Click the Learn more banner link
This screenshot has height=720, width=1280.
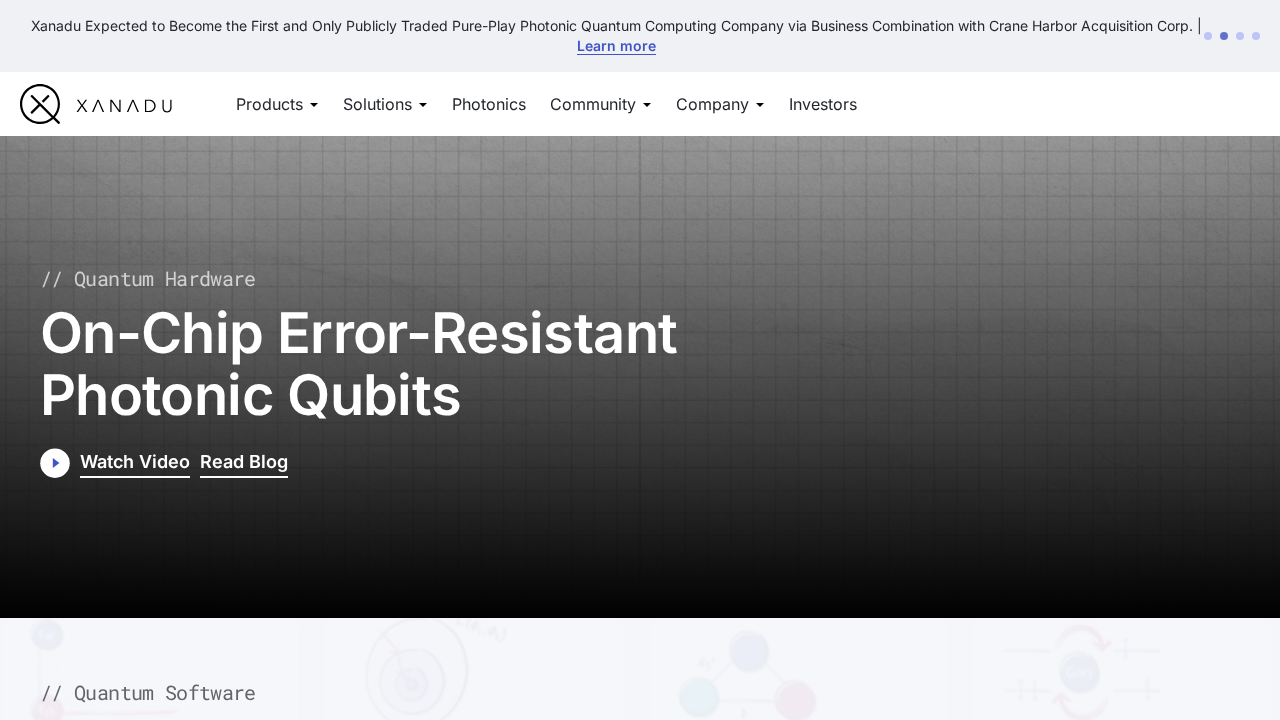tap(616, 46)
